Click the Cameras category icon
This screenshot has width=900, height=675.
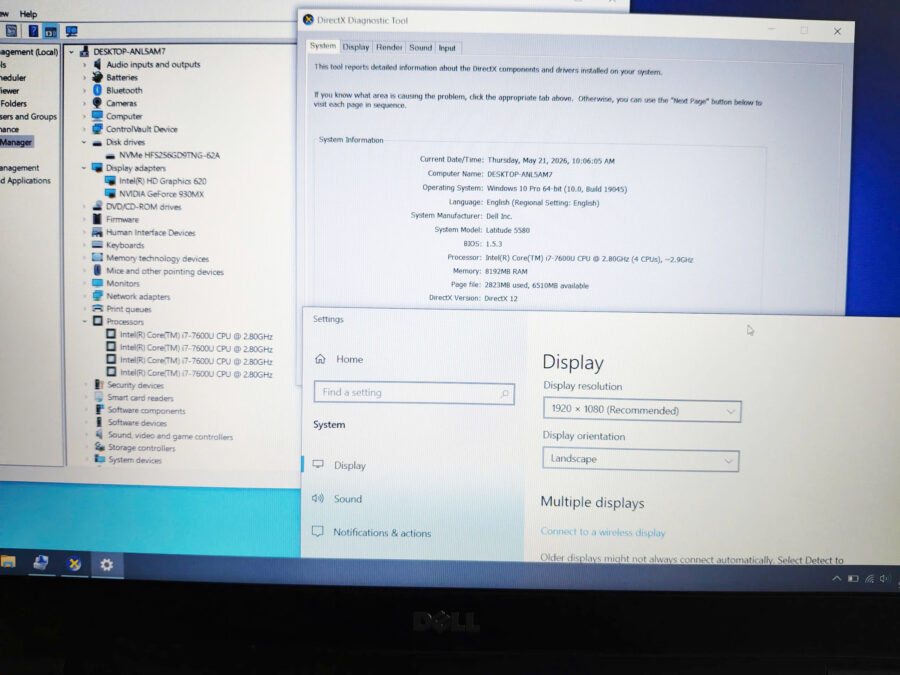tap(97, 103)
